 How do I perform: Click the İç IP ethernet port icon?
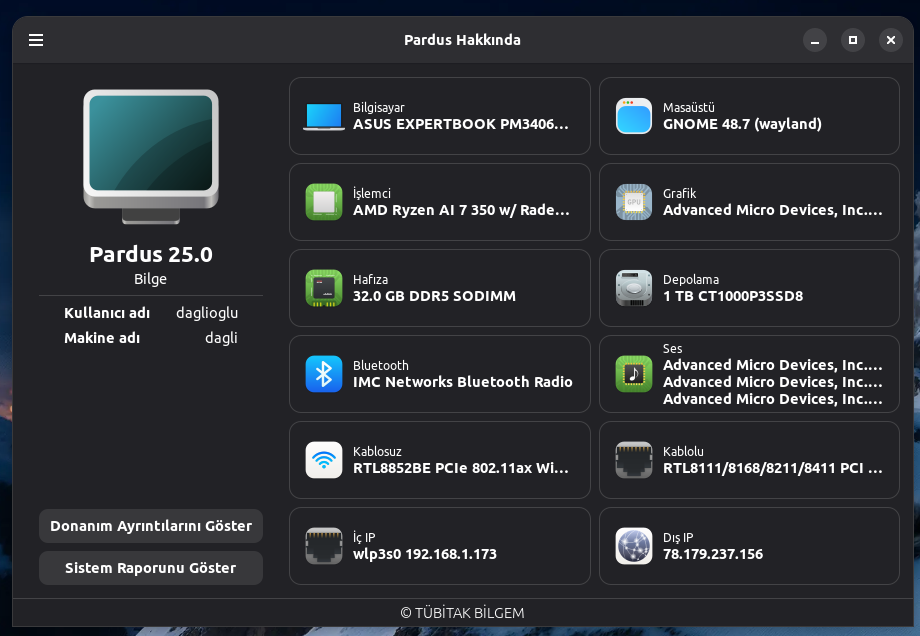pos(323,546)
